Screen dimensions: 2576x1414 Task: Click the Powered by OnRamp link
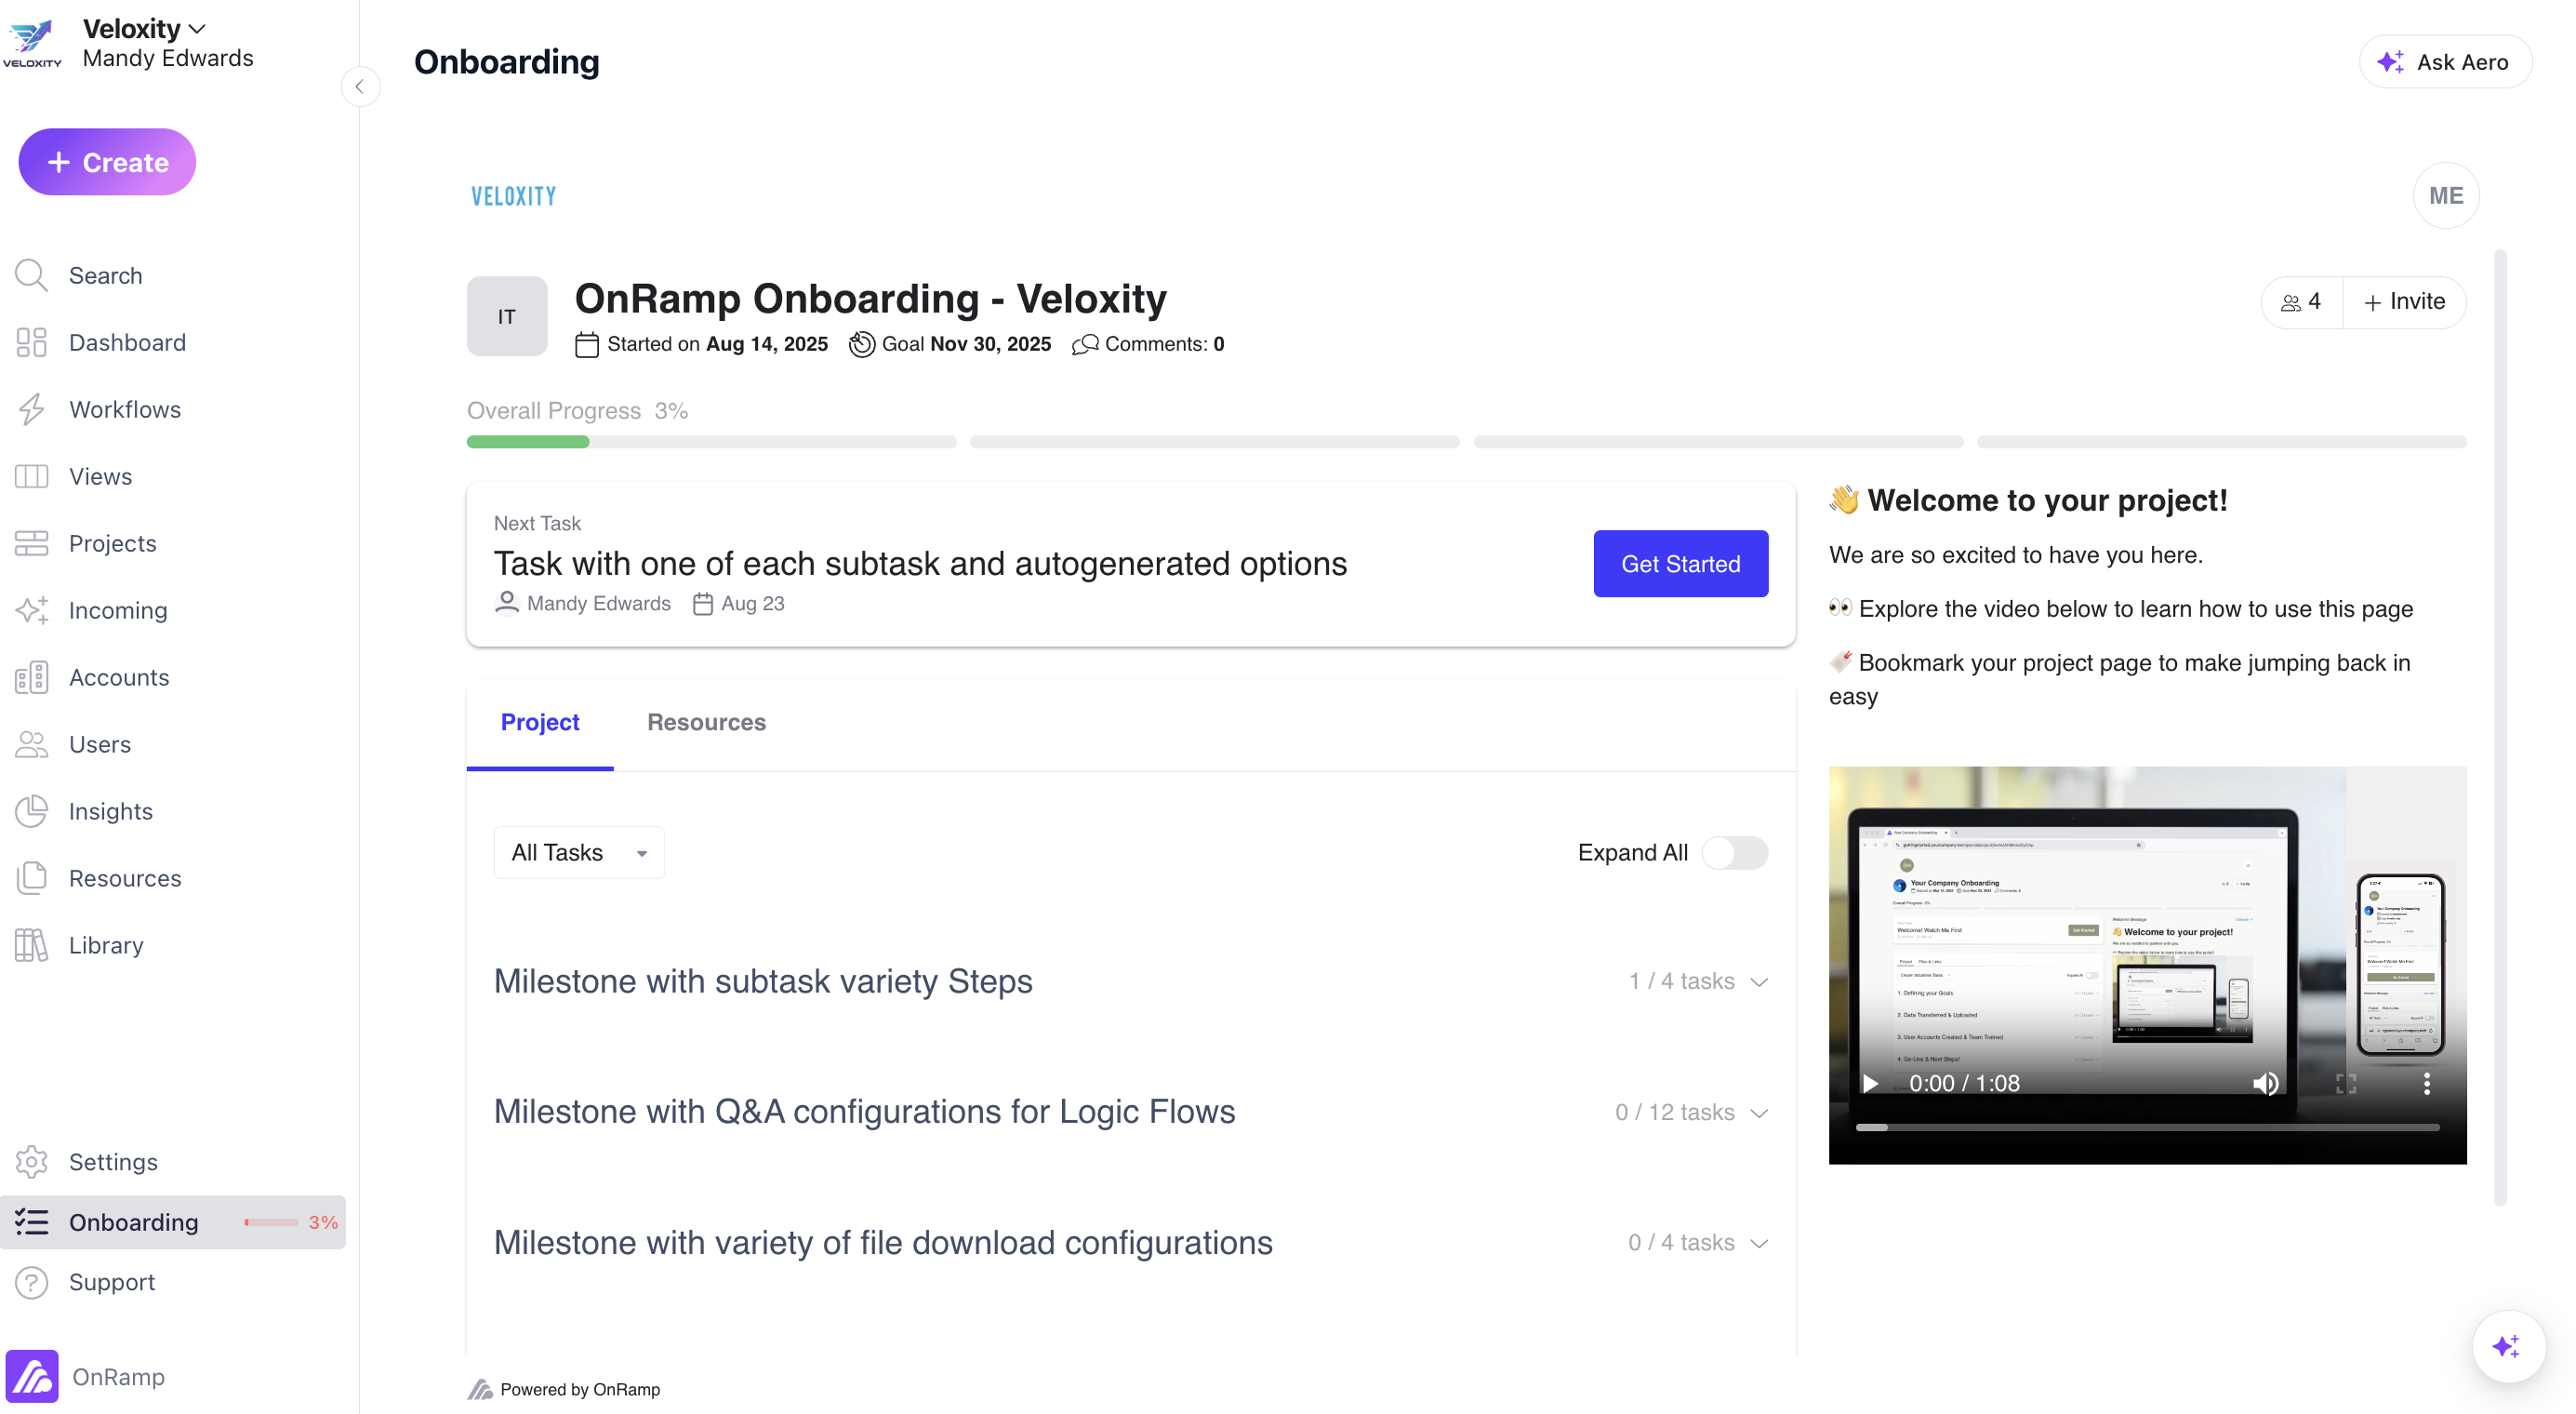pyautogui.click(x=564, y=1389)
